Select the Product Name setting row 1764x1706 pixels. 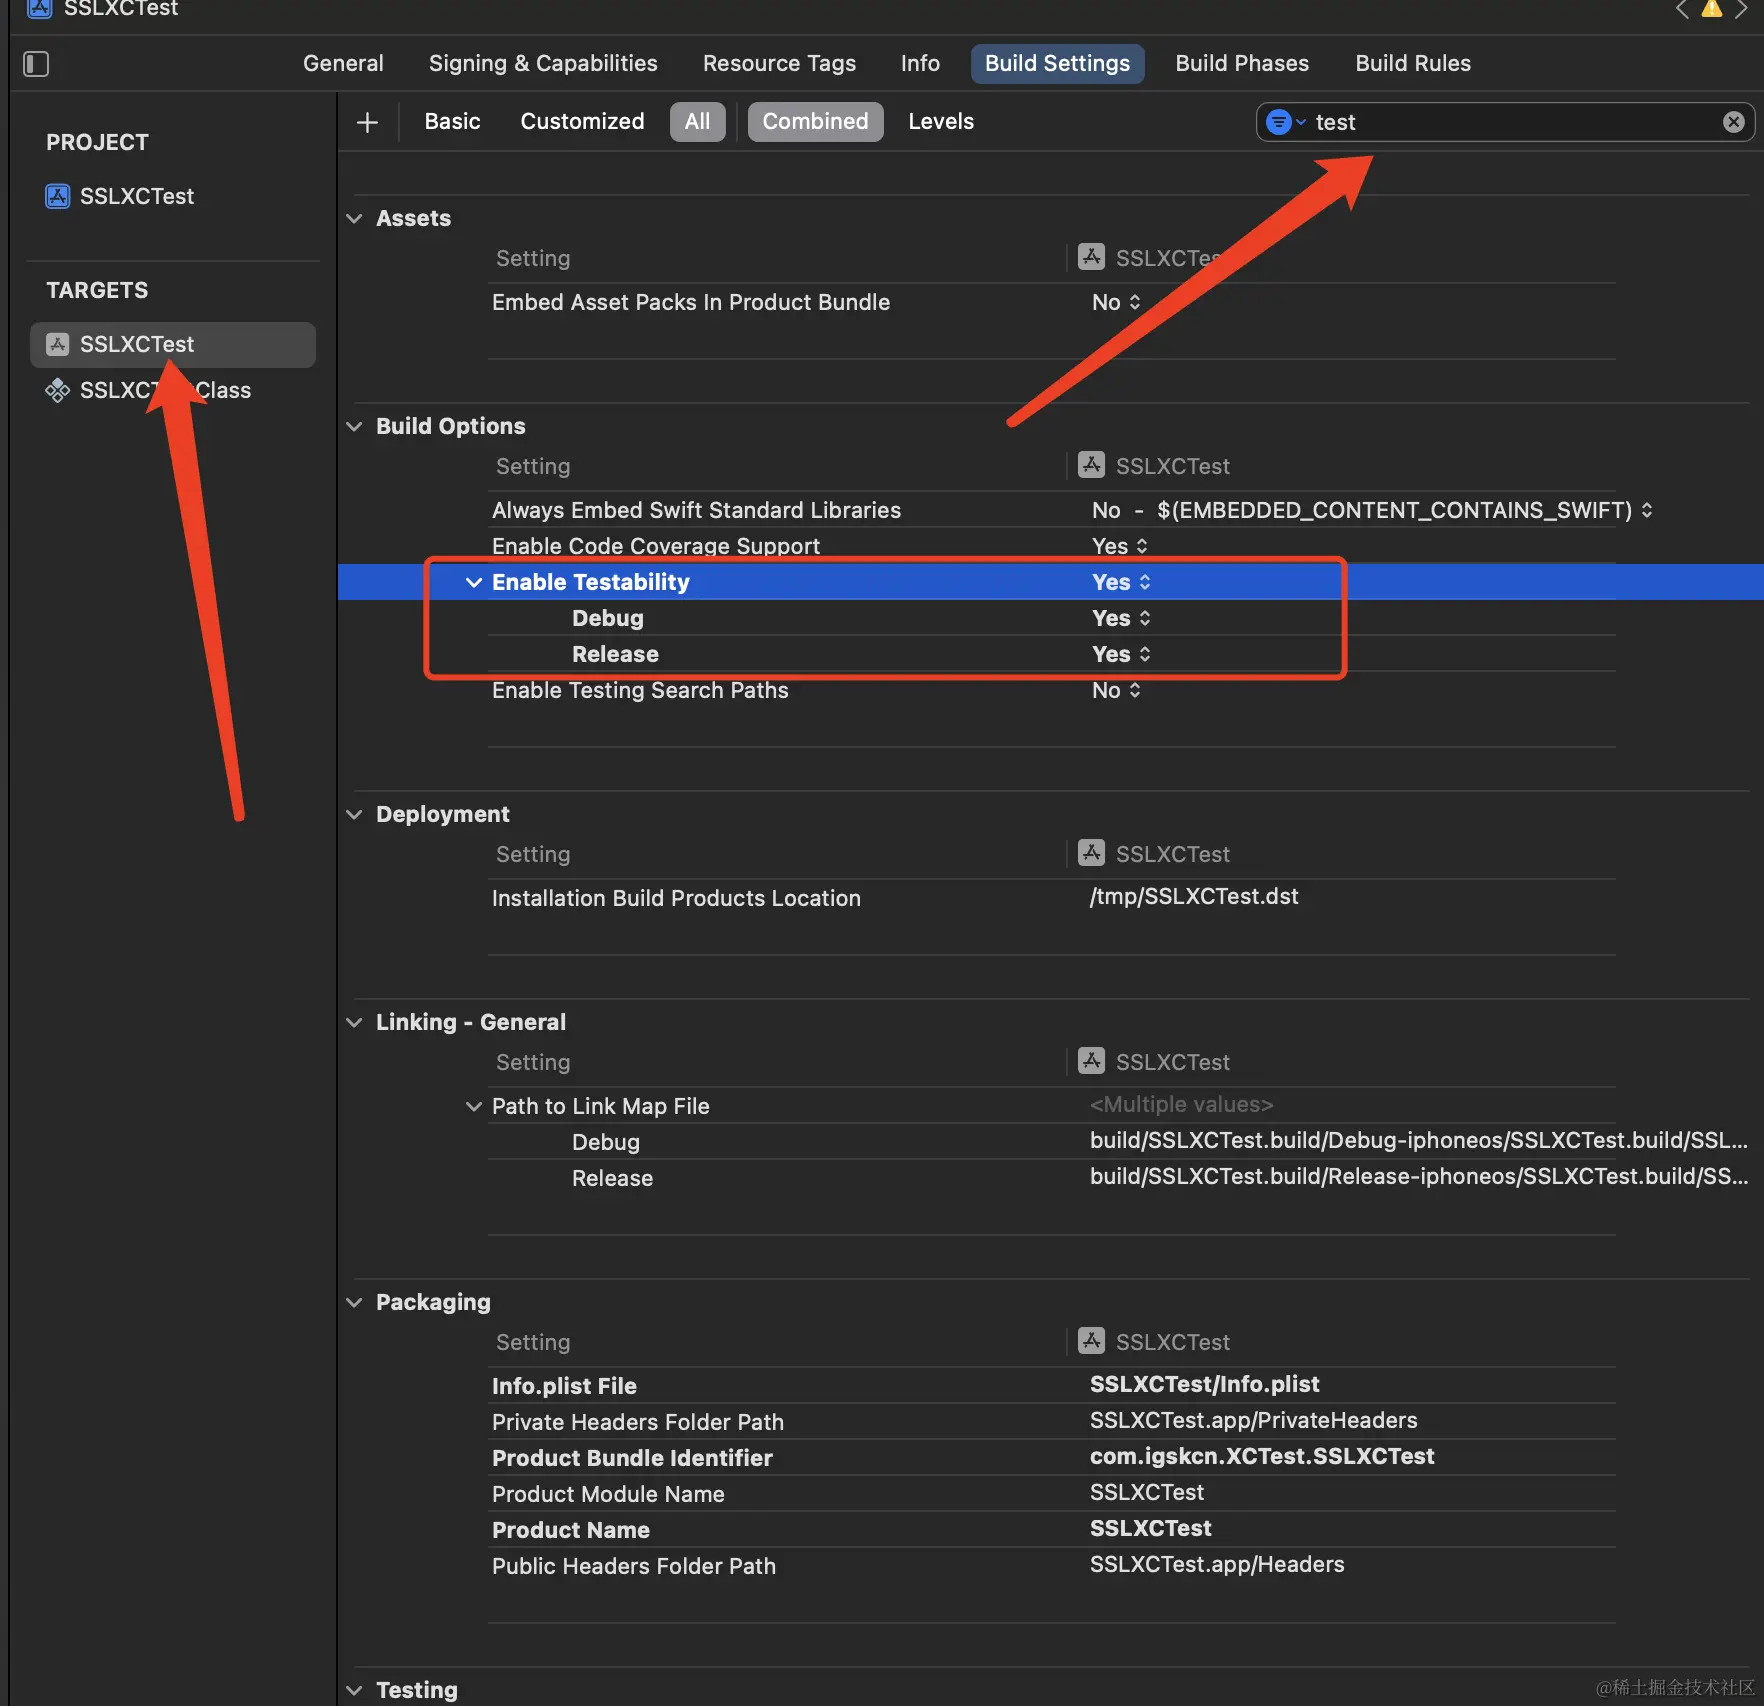pos(1052,1530)
